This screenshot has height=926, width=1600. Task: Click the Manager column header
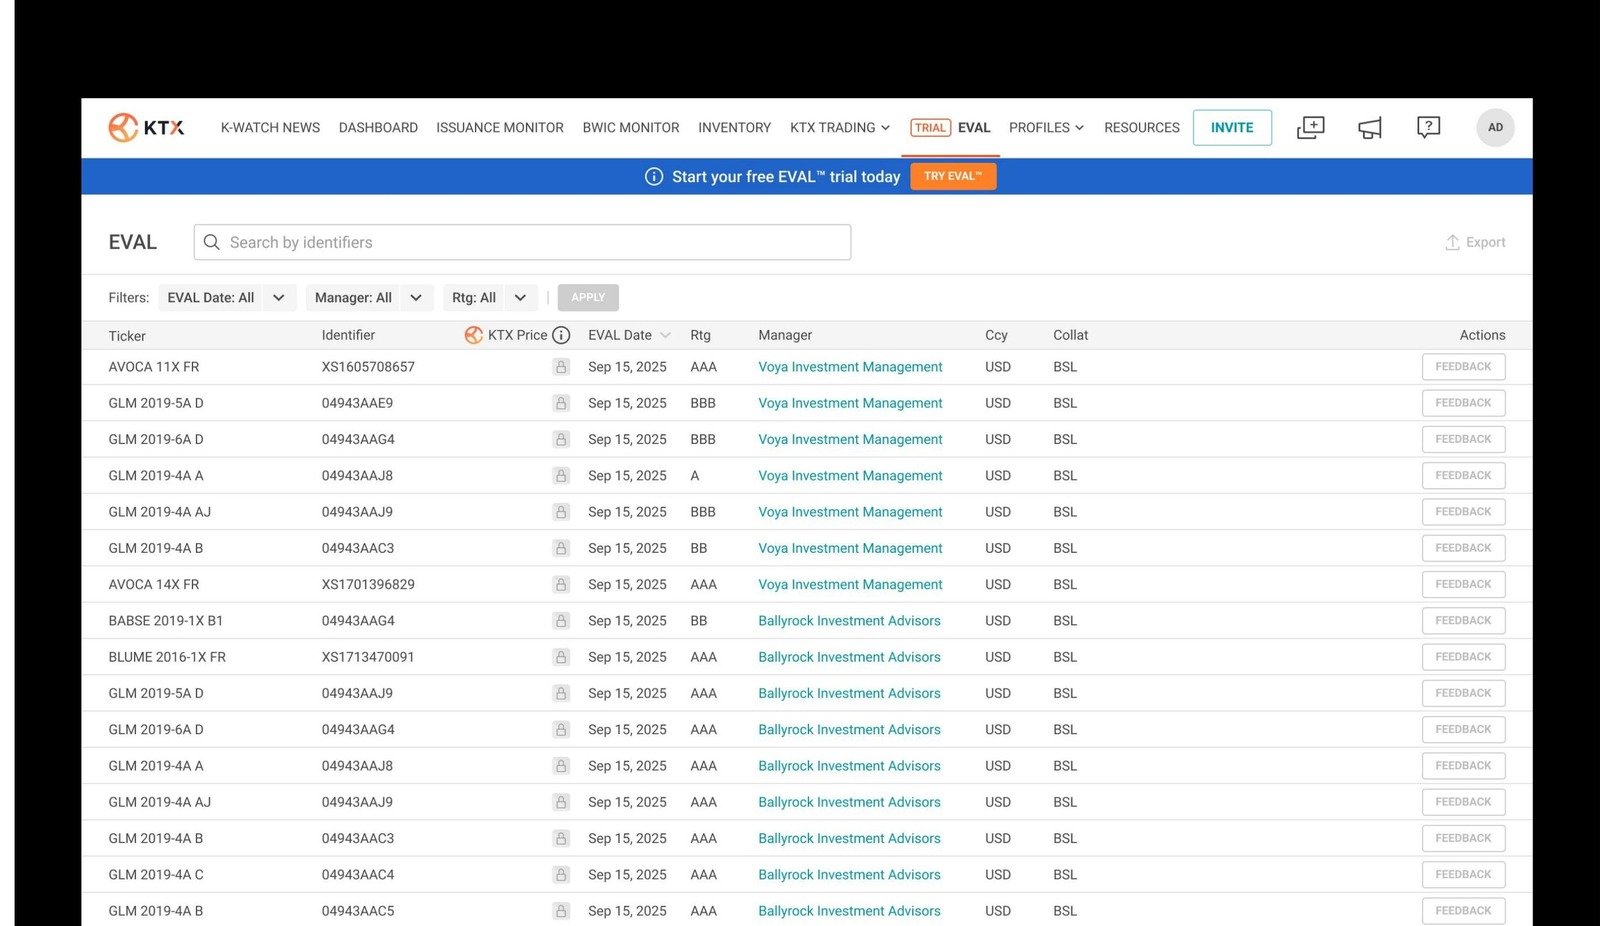(785, 335)
